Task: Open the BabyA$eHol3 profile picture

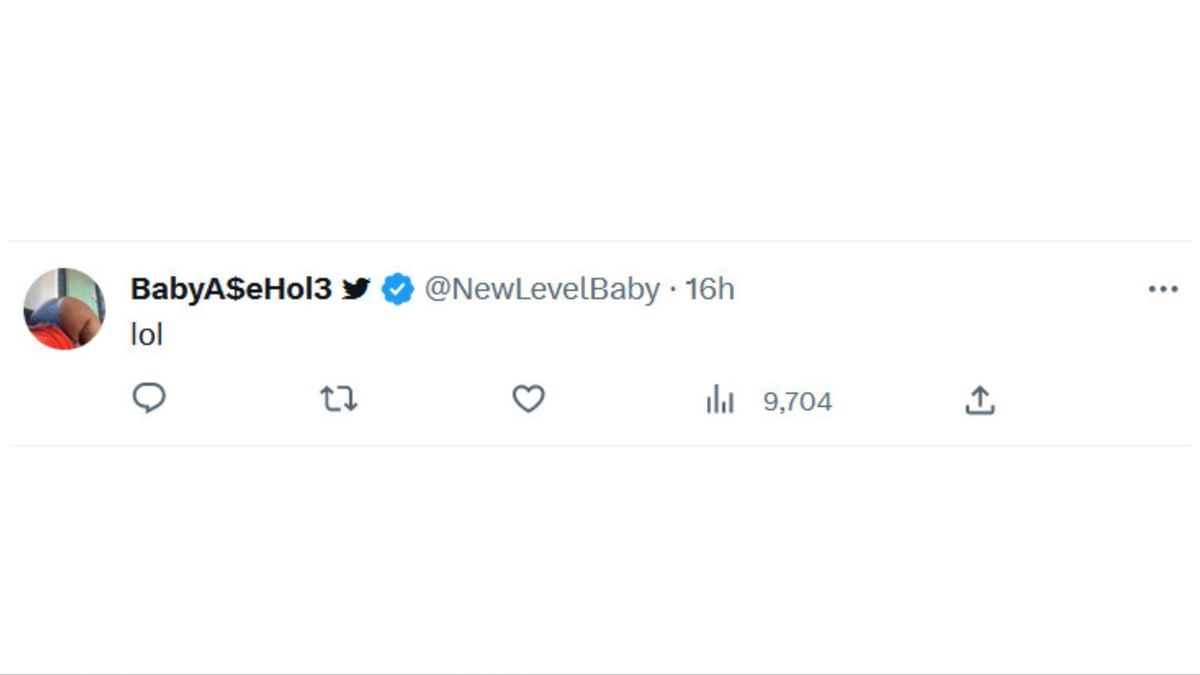Action: click(x=64, y=308)
